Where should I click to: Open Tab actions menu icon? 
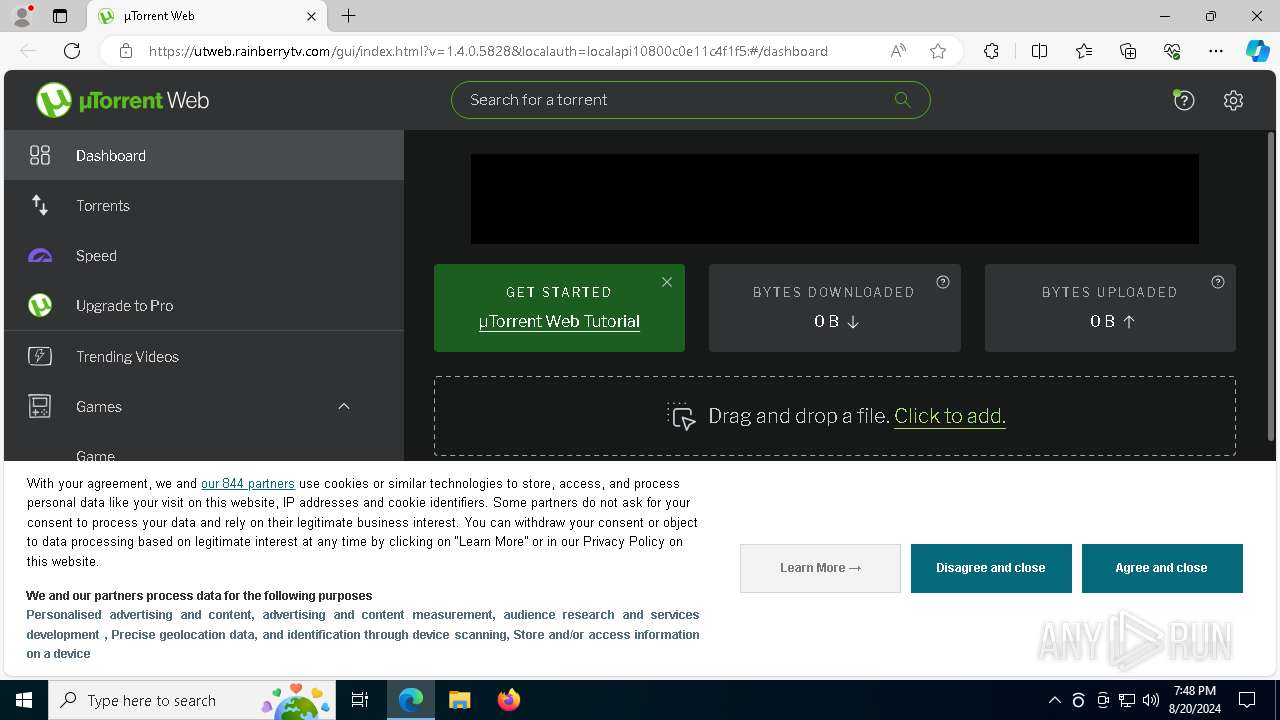(60, 16)
